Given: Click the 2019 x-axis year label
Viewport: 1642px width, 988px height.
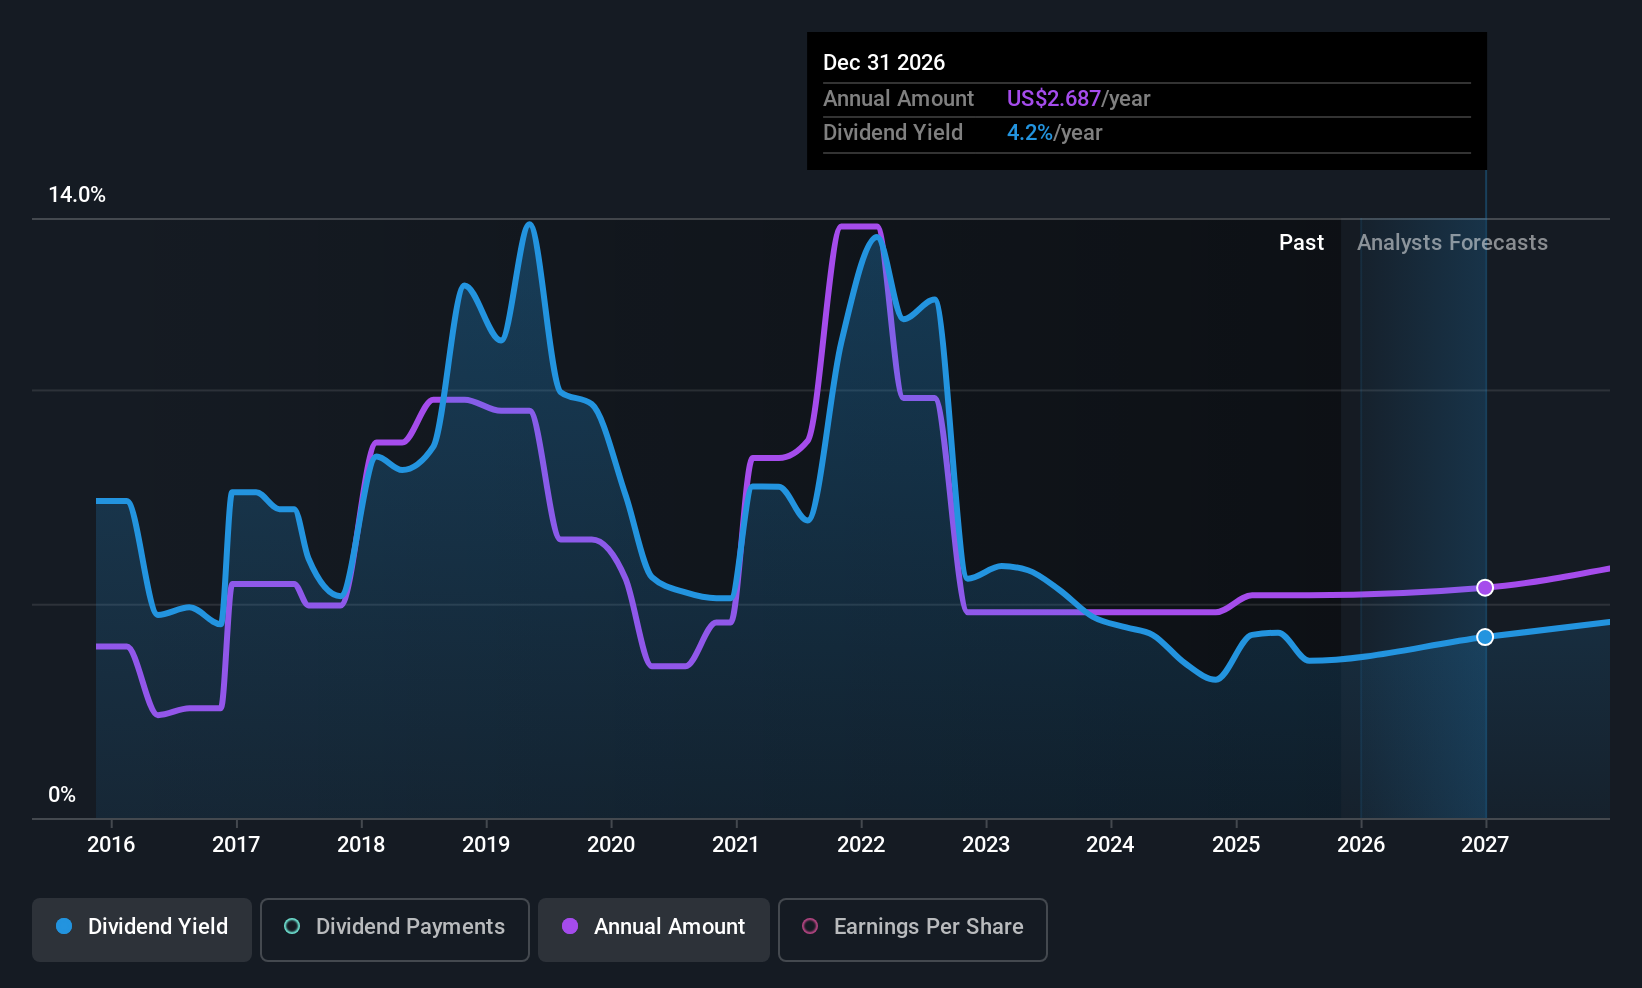Looking at the screenshot, I should click(x=486, y=845).
